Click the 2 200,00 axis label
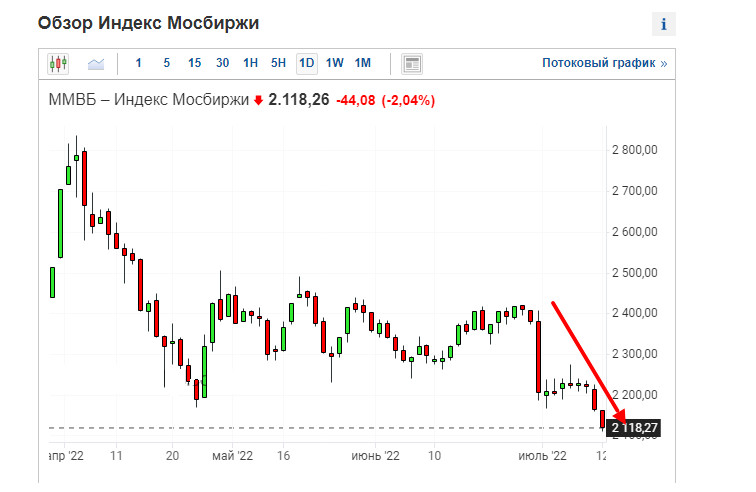 pyautogui.click(x=634, y=395)
